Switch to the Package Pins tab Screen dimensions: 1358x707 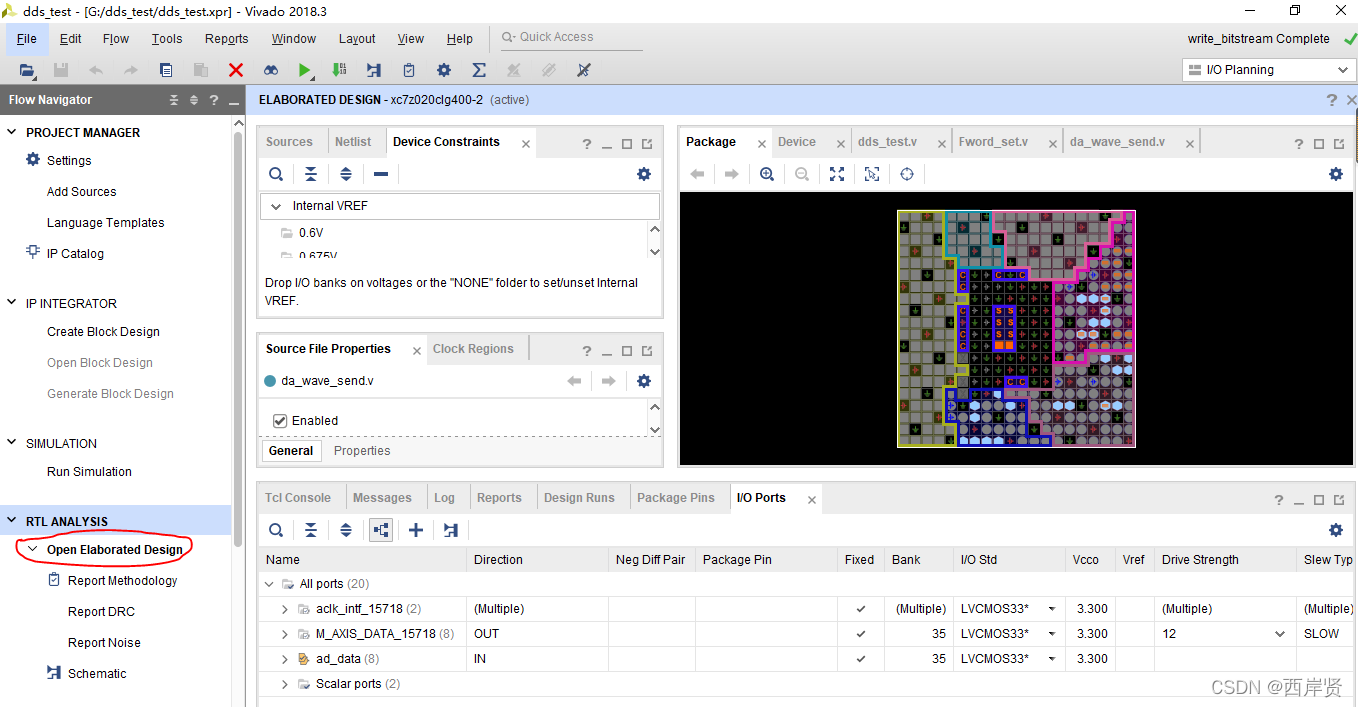coord(676,498)
